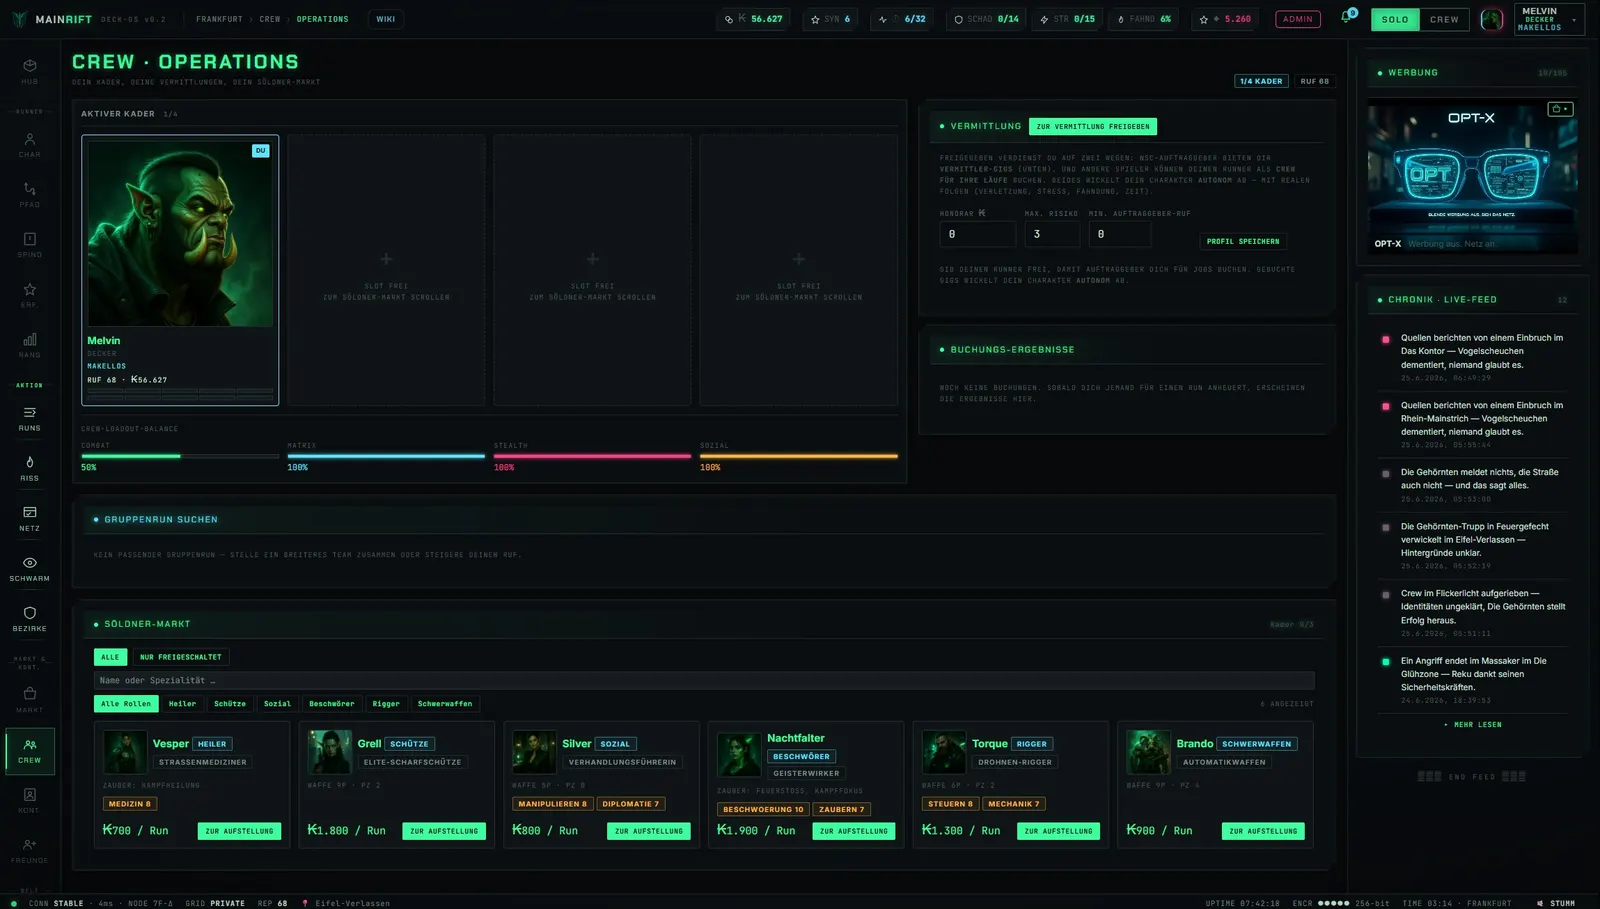
Task: Click the shop icon on OPT-X ad
Action: click(x=1559, y=109)
